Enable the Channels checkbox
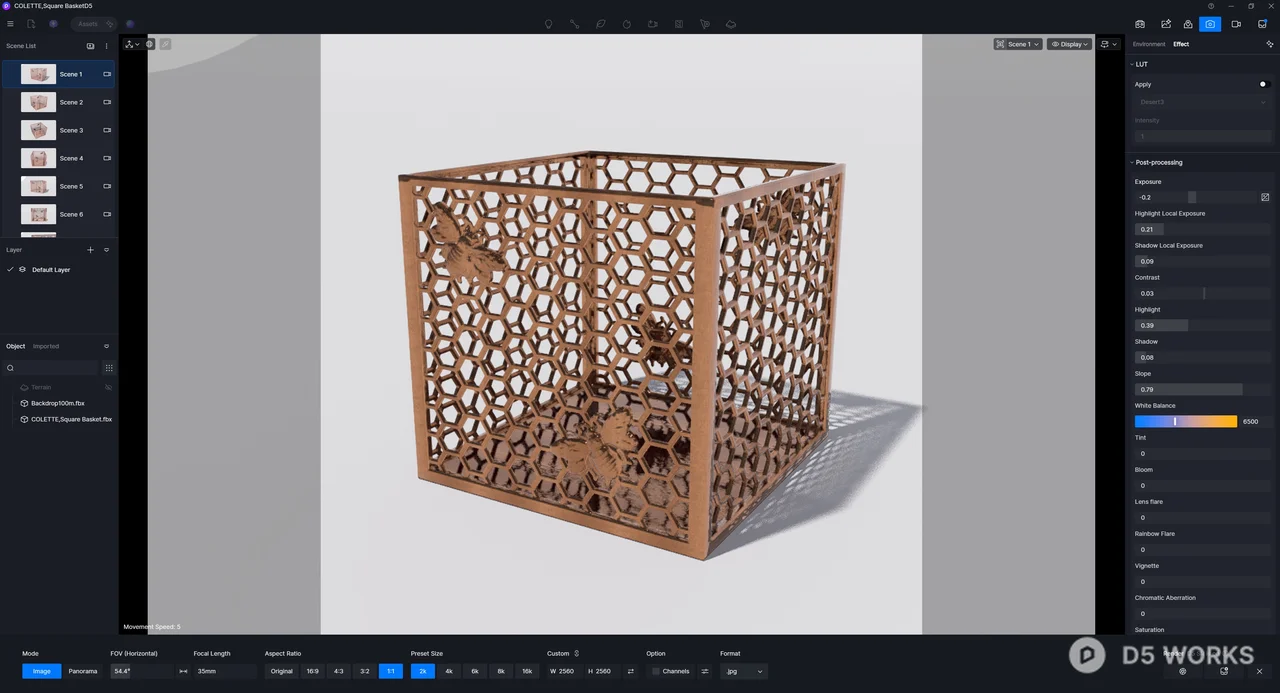1280x693 pixels. (656, 671)
